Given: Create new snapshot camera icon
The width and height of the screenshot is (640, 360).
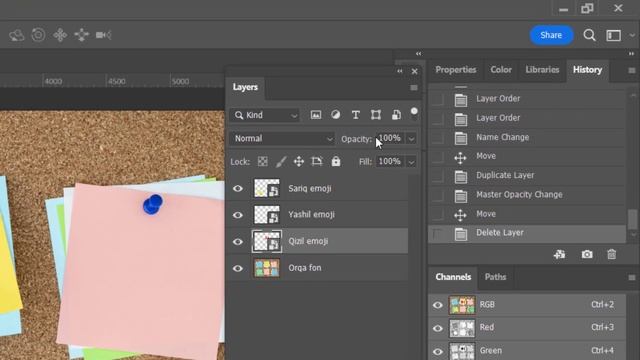Looking at the screenshot, I should 587,255.
